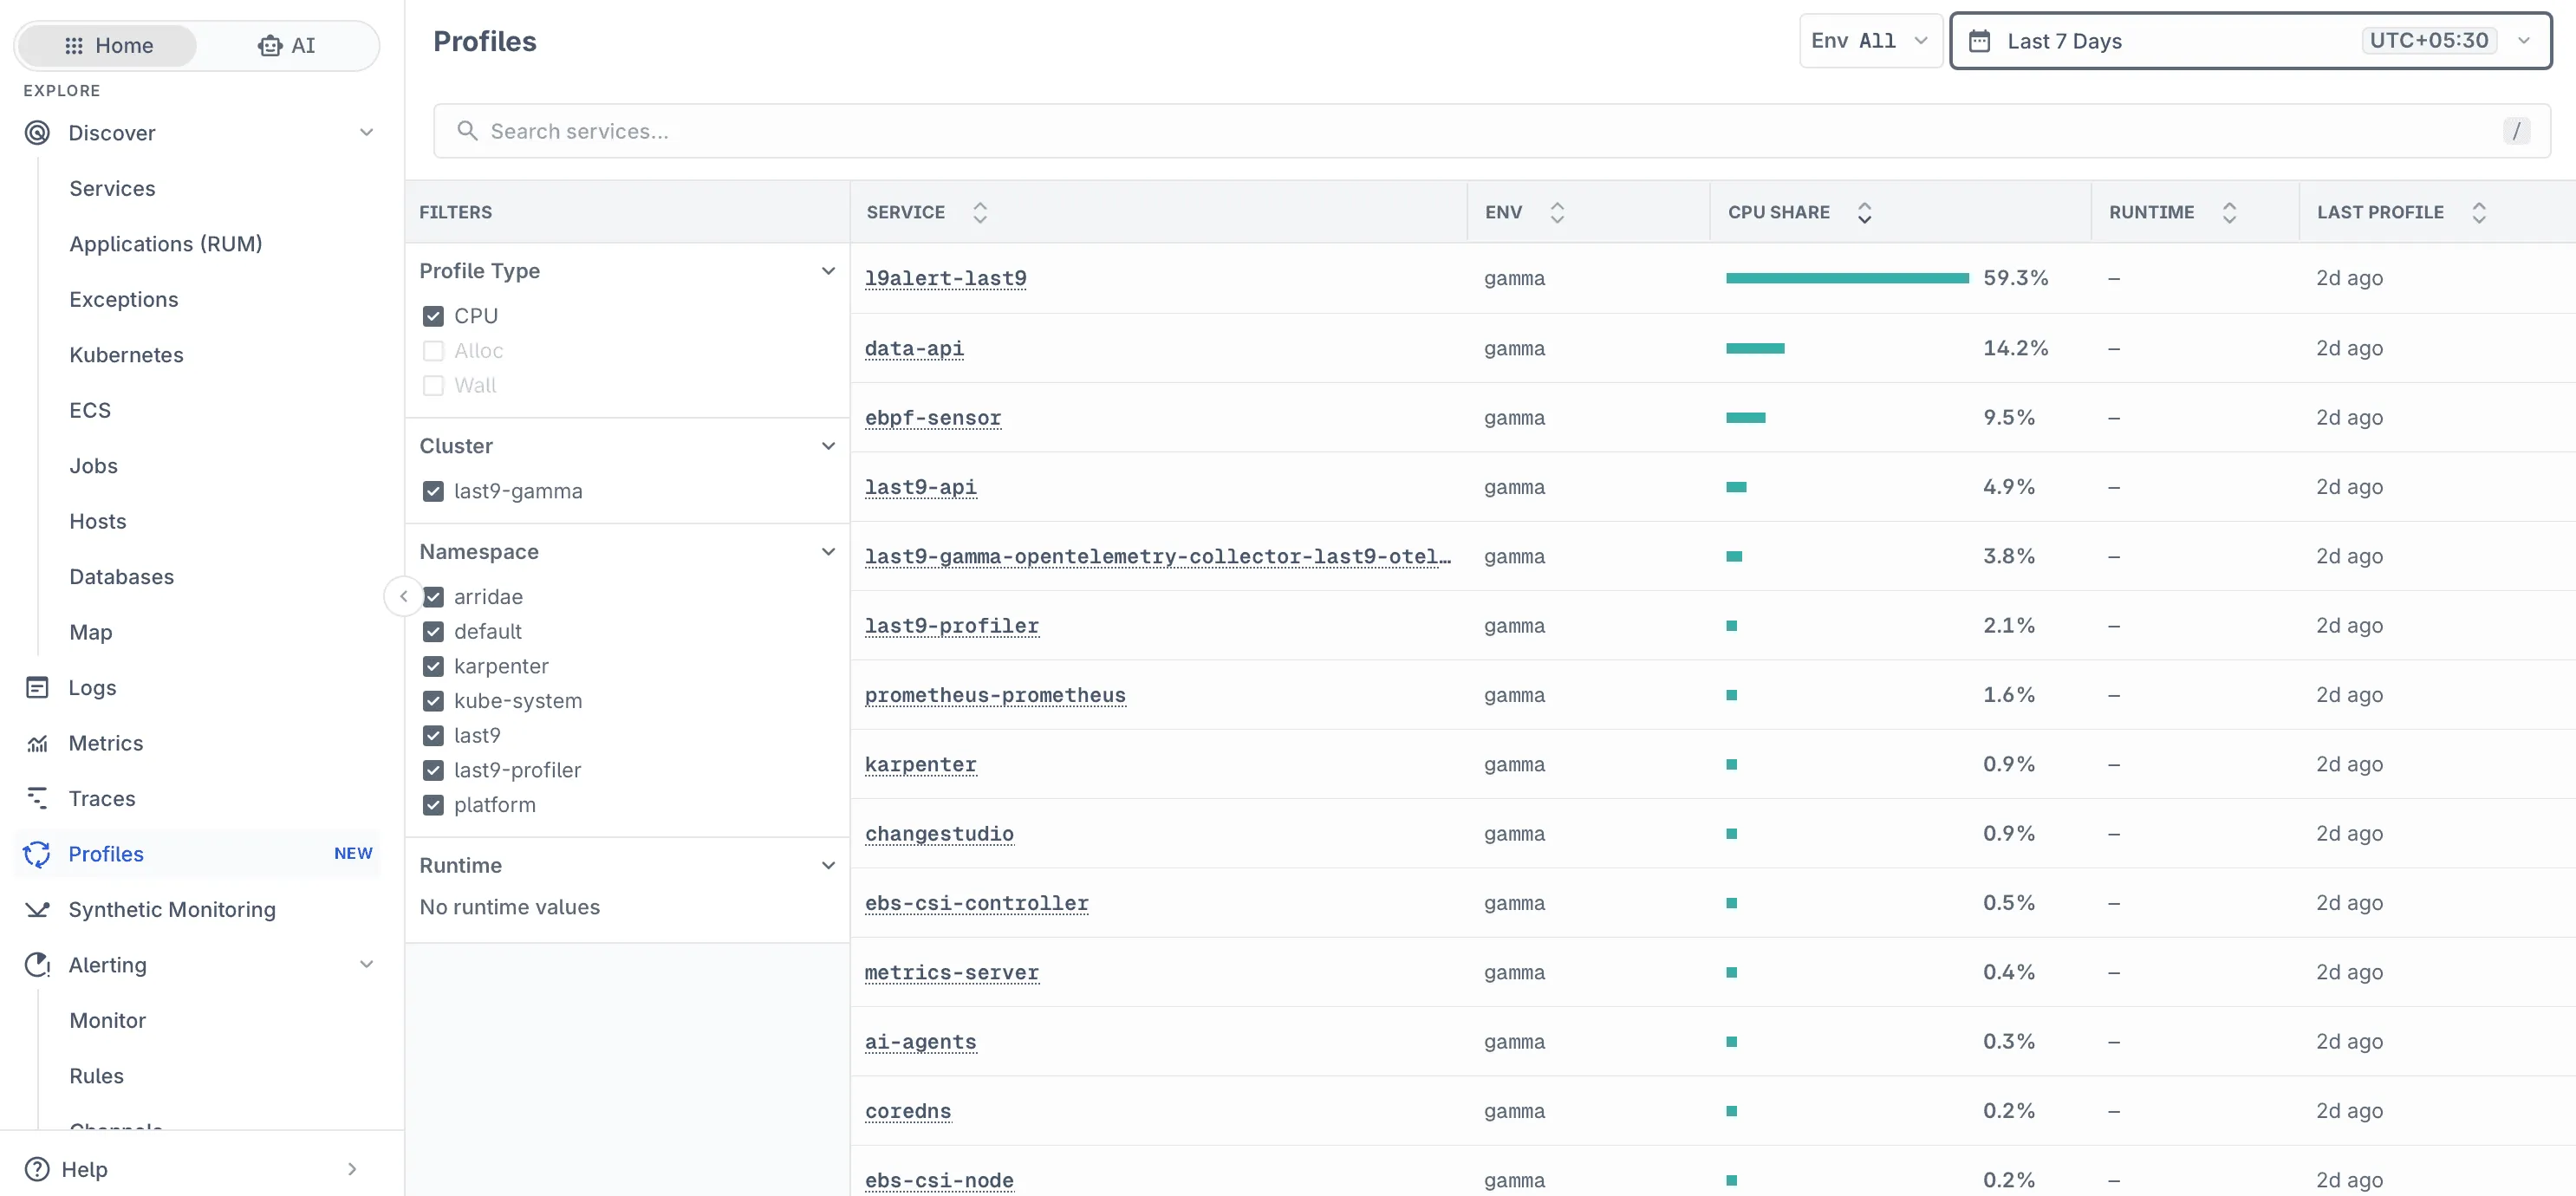Uncheck the CPU profile type checkbox
Image resolution: width=2576 pixels, height=1196 pixels.
pos(433,316)
